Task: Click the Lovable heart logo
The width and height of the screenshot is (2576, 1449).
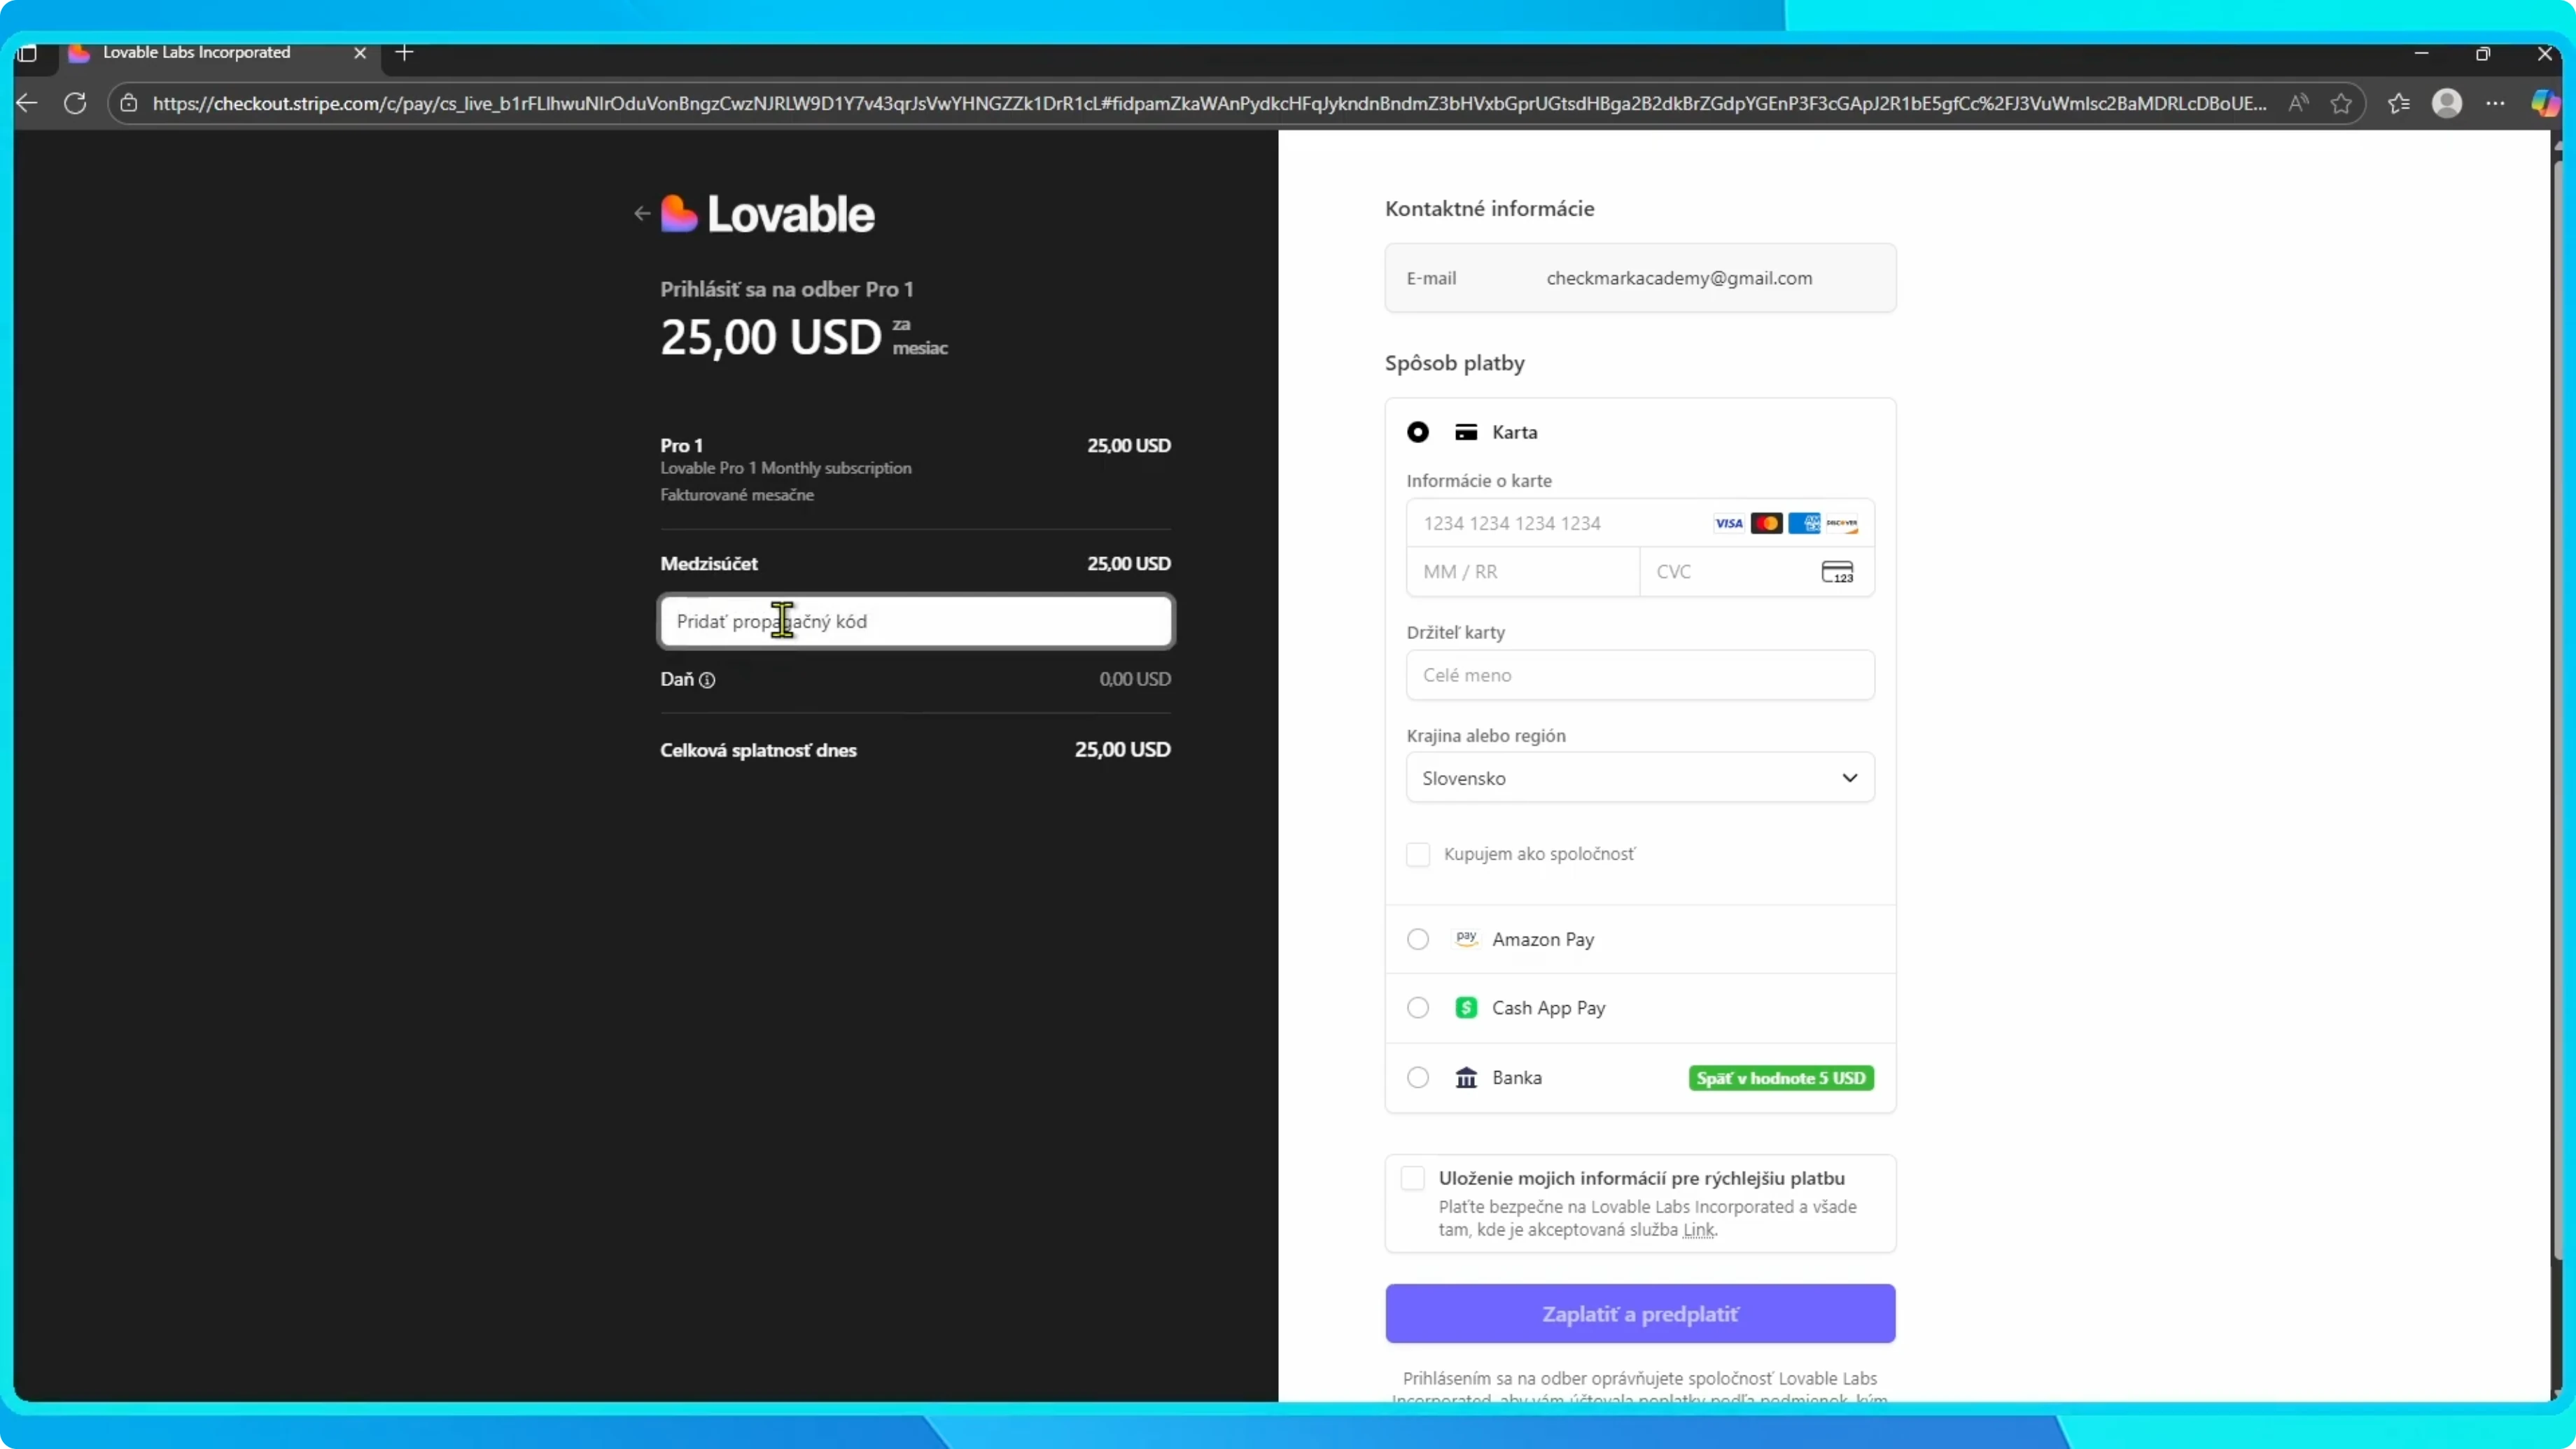Action: [679, 213]
